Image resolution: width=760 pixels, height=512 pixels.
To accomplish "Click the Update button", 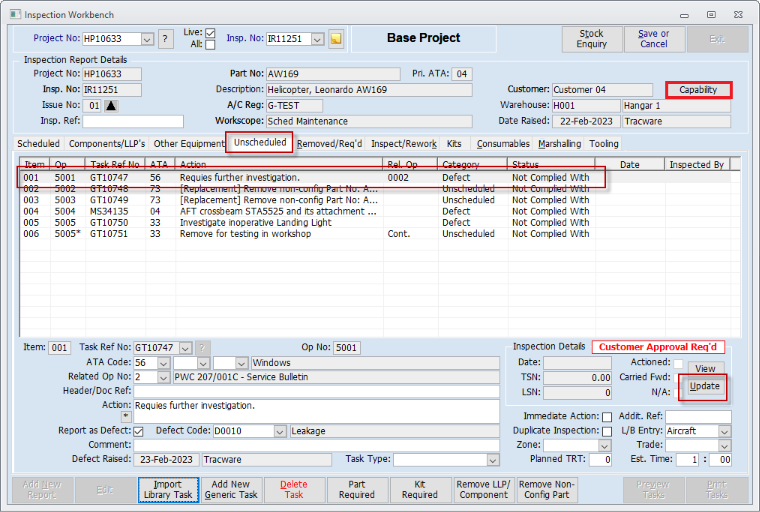I will 704,386.
